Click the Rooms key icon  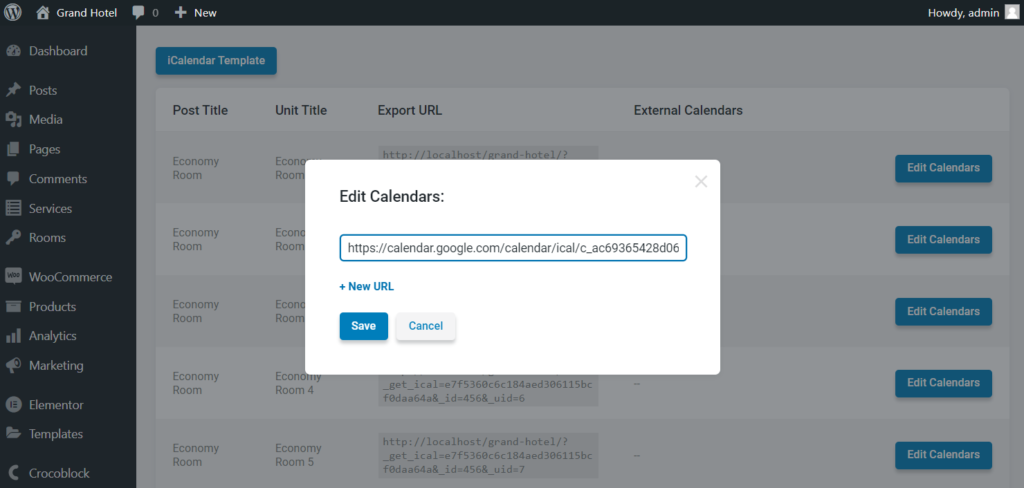pyautogui.click(x=13, y=238)
